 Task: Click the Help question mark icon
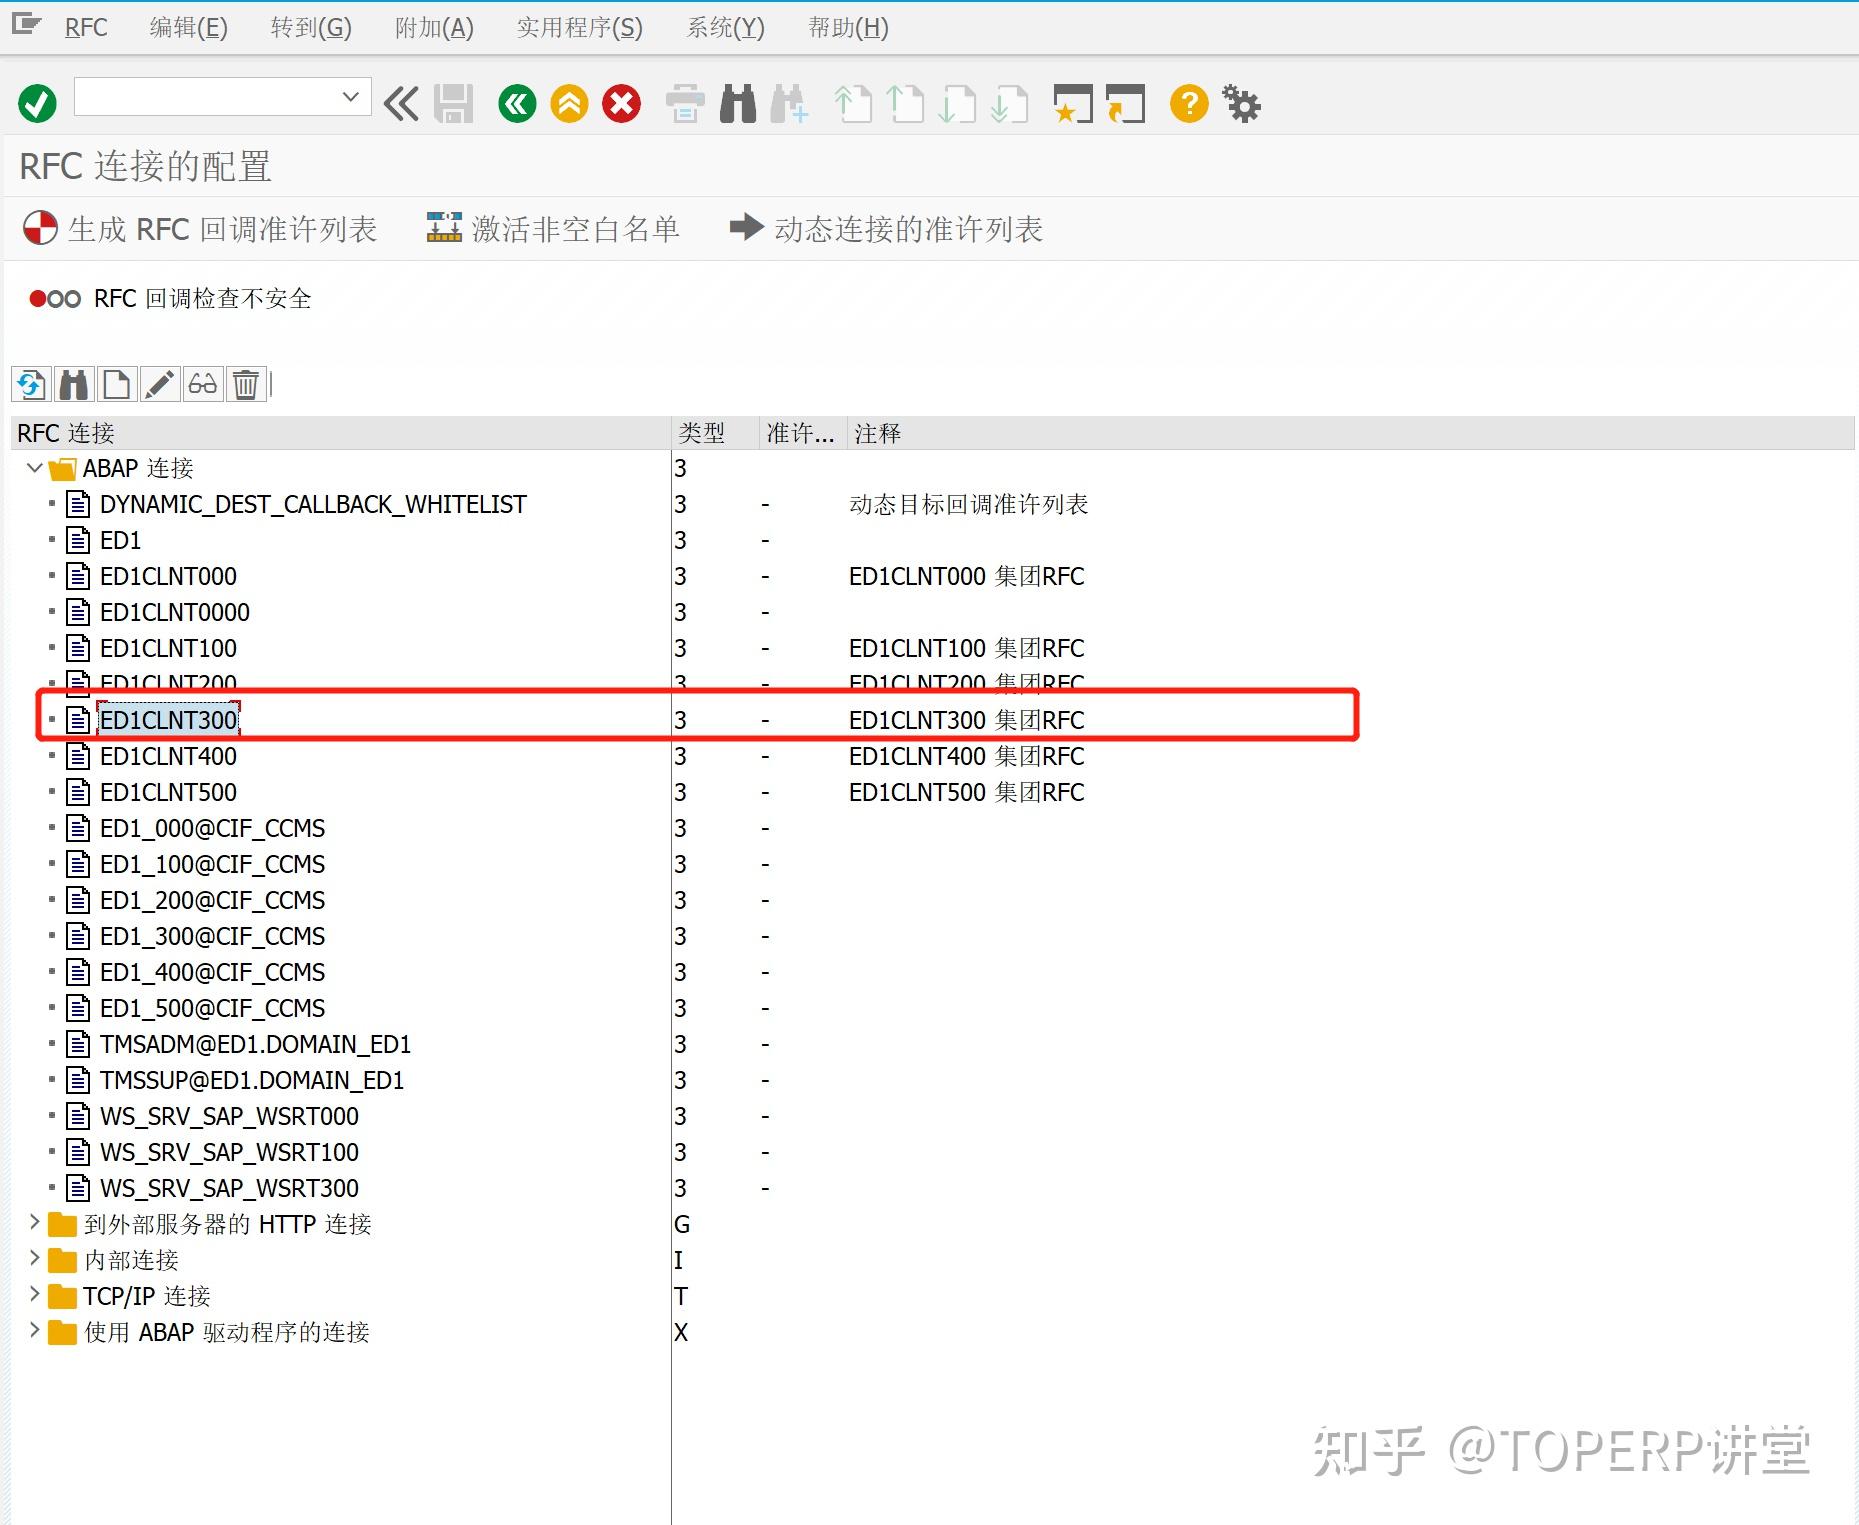click(x=1189, y=103)
